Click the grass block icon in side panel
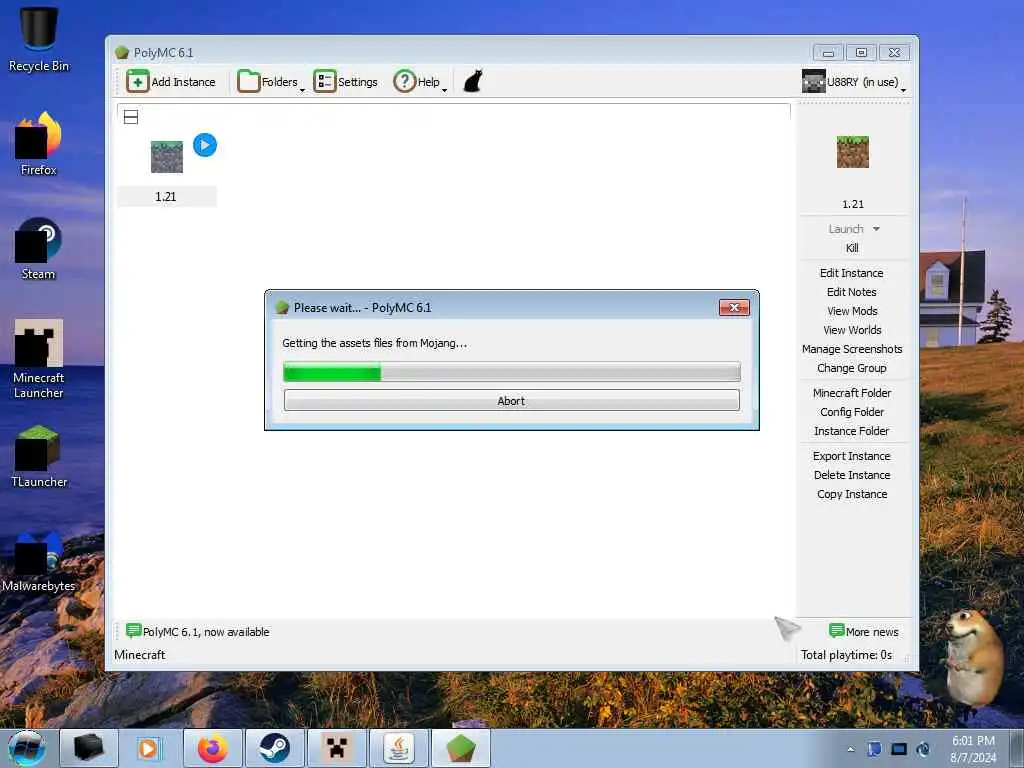 (x=853, y=152)
